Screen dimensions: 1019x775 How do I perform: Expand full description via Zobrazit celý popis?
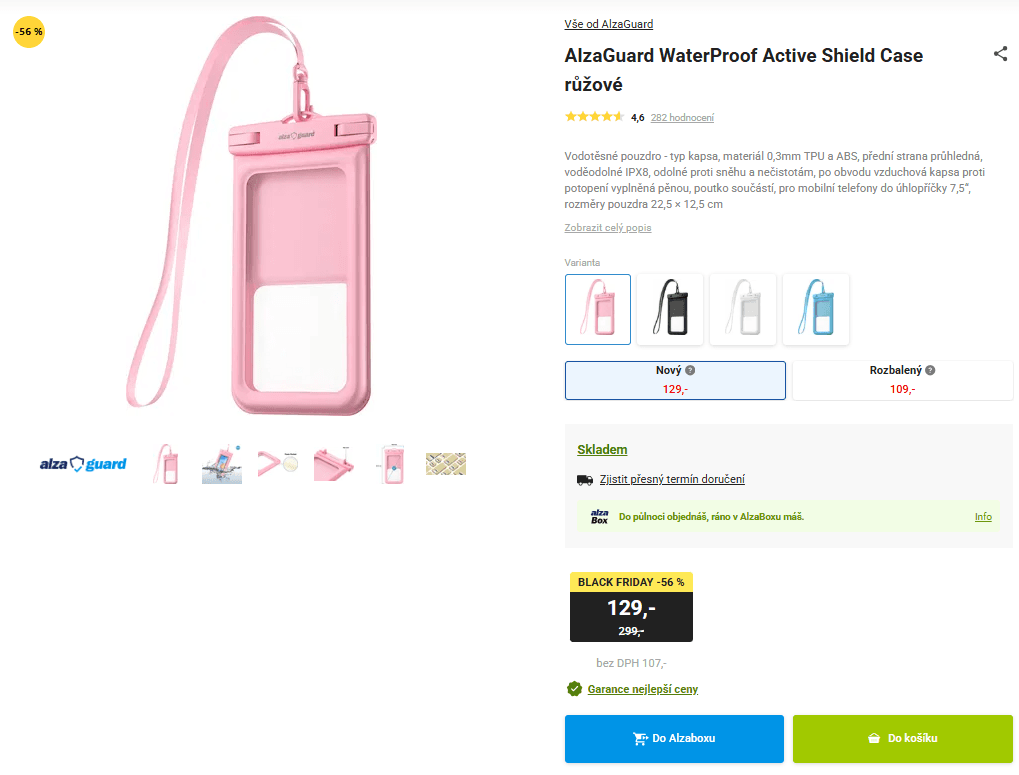coord(608,228)
